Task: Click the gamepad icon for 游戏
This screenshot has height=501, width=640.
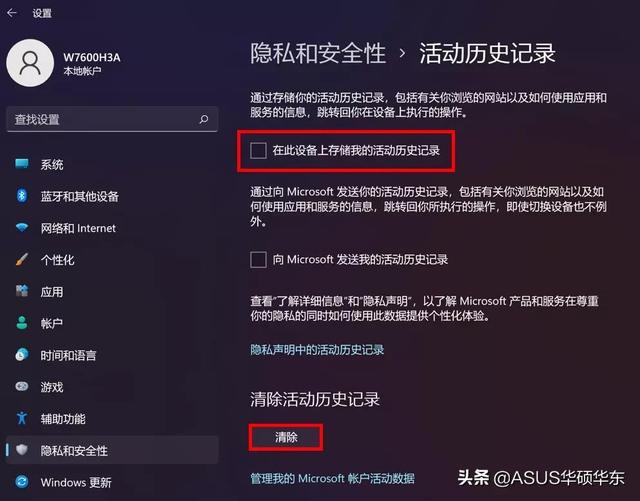Action: click(22, 386)
